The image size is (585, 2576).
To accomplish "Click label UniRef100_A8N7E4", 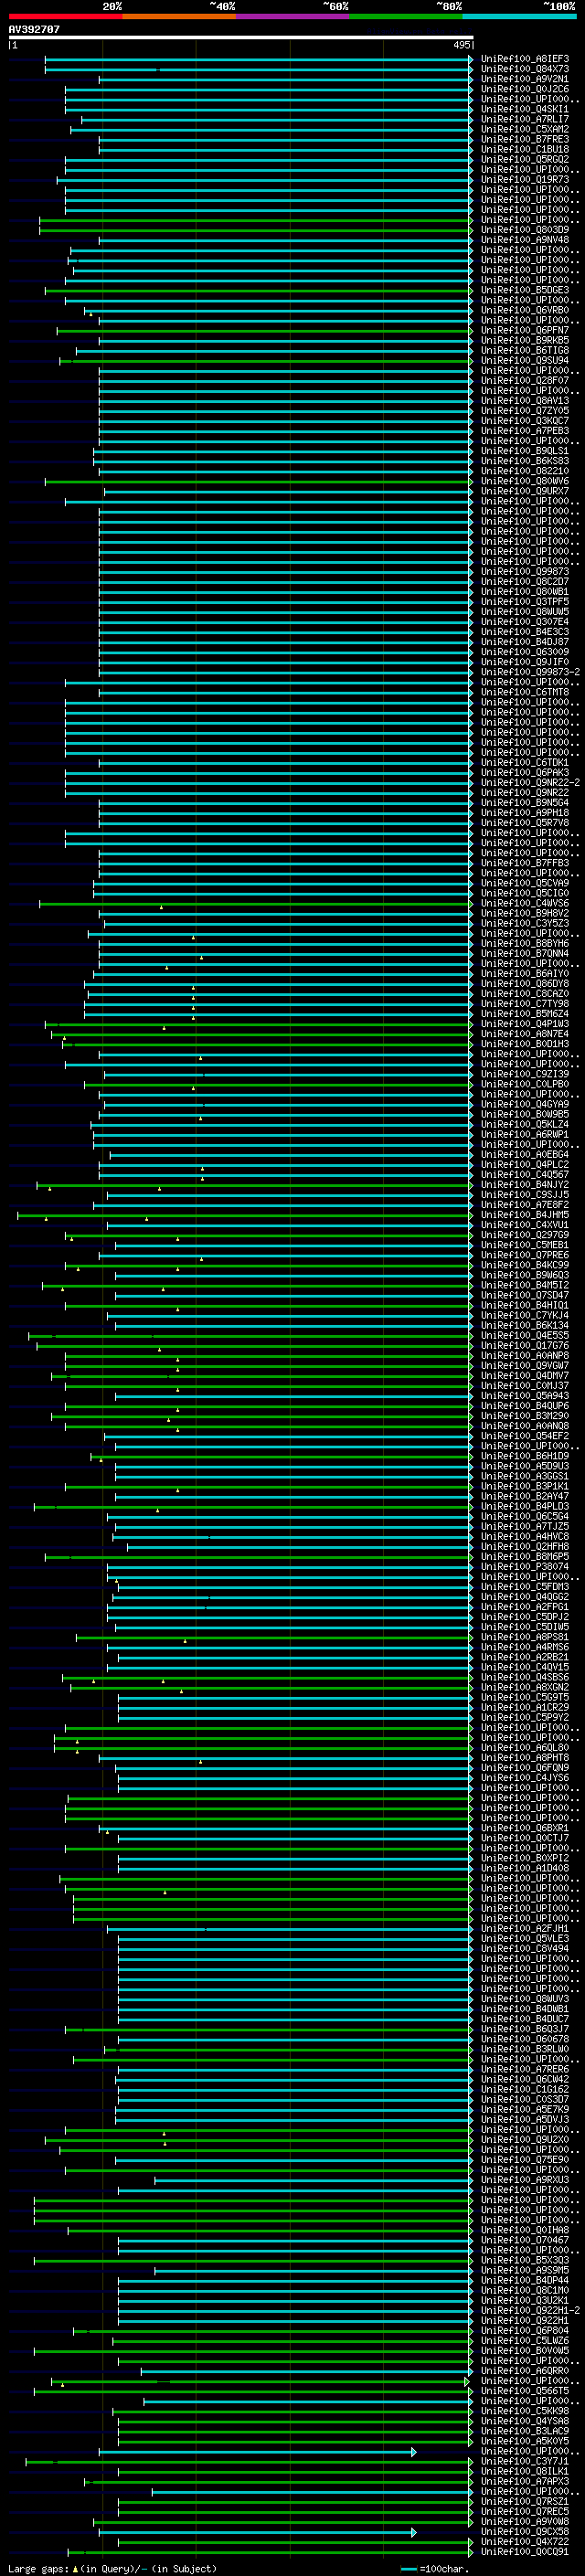I will pos(525,1034).
